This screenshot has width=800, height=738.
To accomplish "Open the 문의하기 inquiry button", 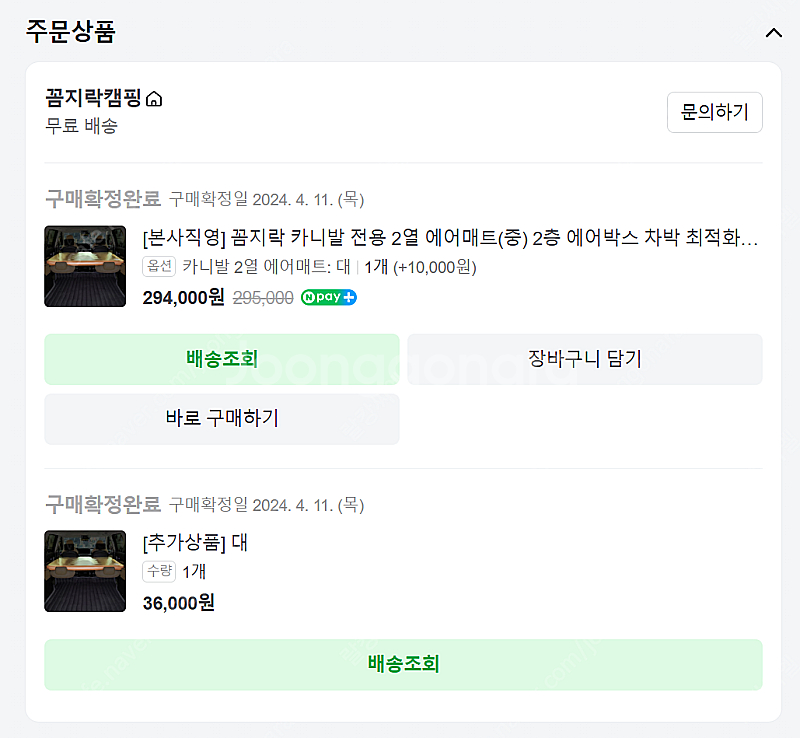I will 714,112.
